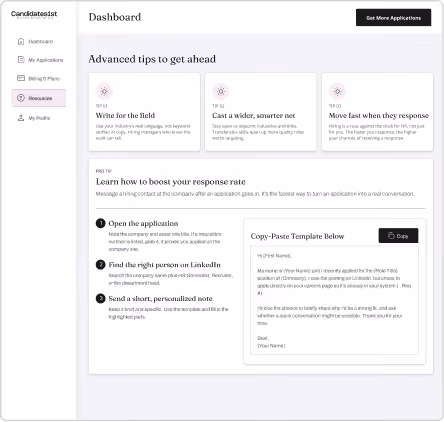444x422 pixels.
Task: Copy the message template with Copy button
Action: pos(398,236)
